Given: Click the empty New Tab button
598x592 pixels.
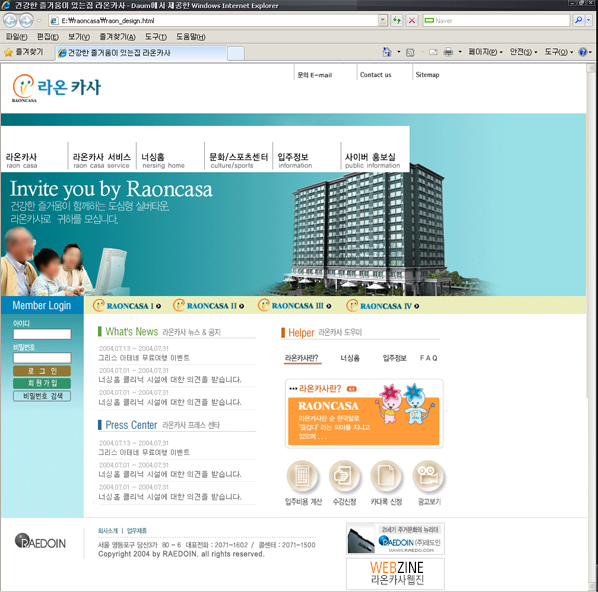Looking at the screenshot, I should (236, 53).
